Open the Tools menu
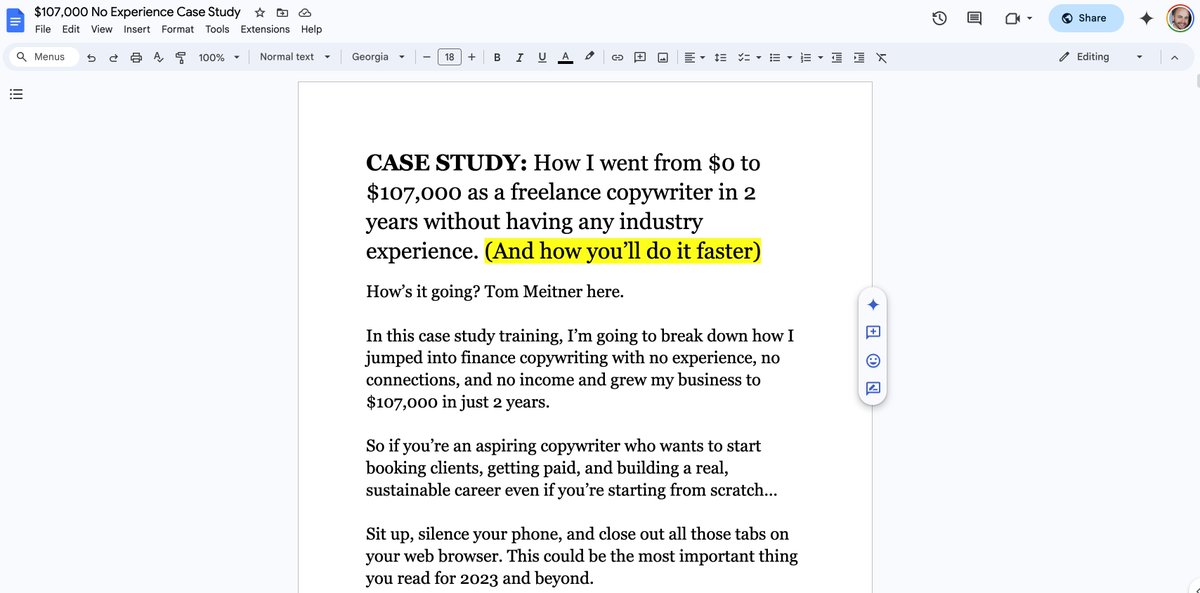Viewport: 1200px width, 593px height. point(217,29)
